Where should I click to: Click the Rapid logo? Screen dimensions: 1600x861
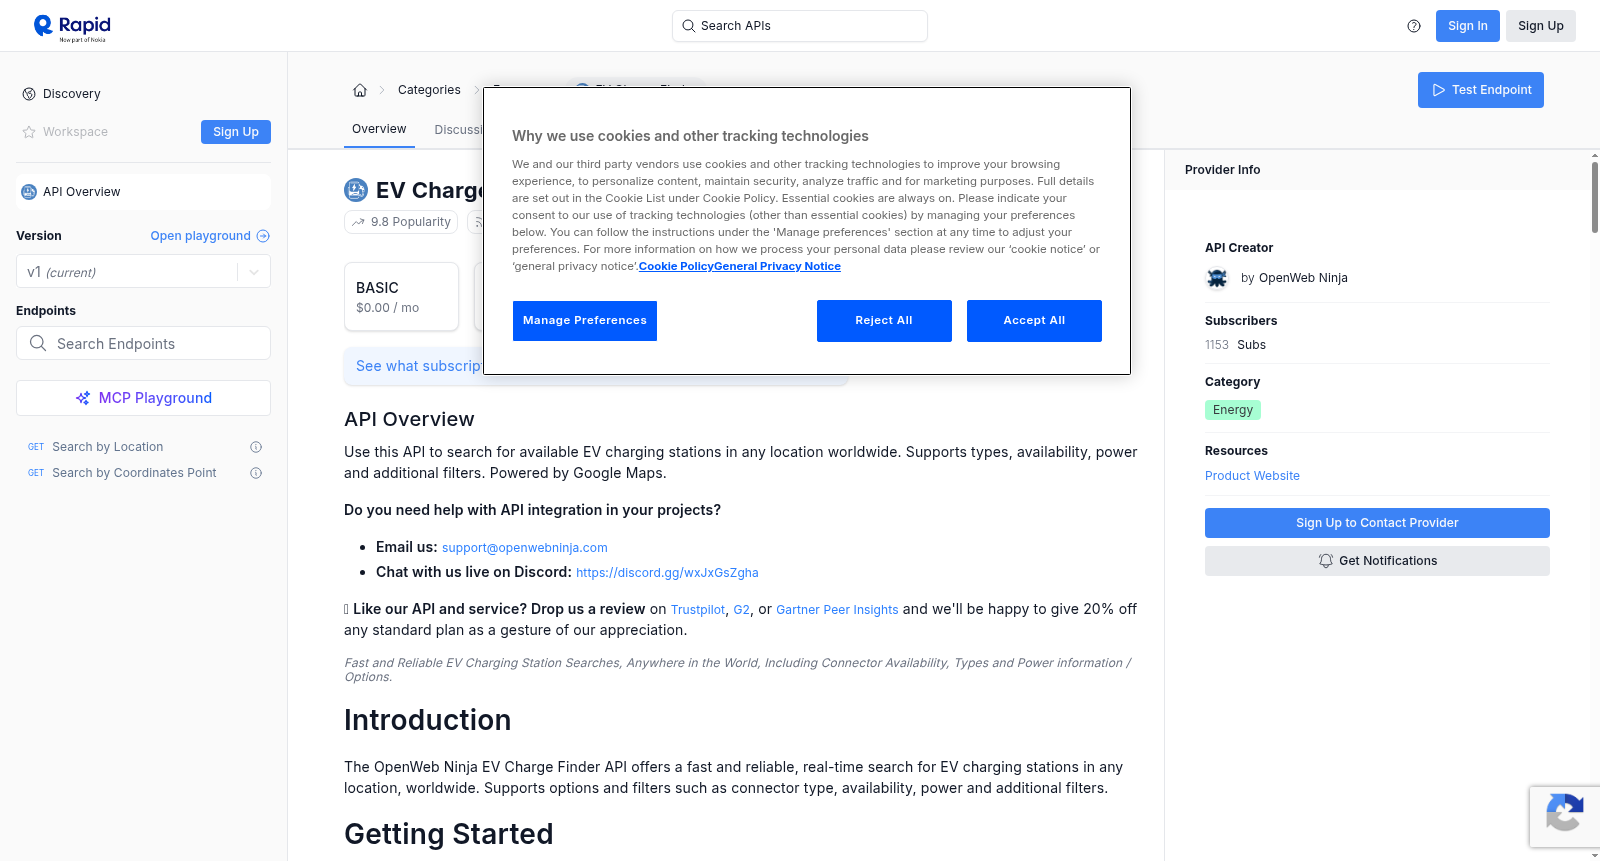point(72,27)
